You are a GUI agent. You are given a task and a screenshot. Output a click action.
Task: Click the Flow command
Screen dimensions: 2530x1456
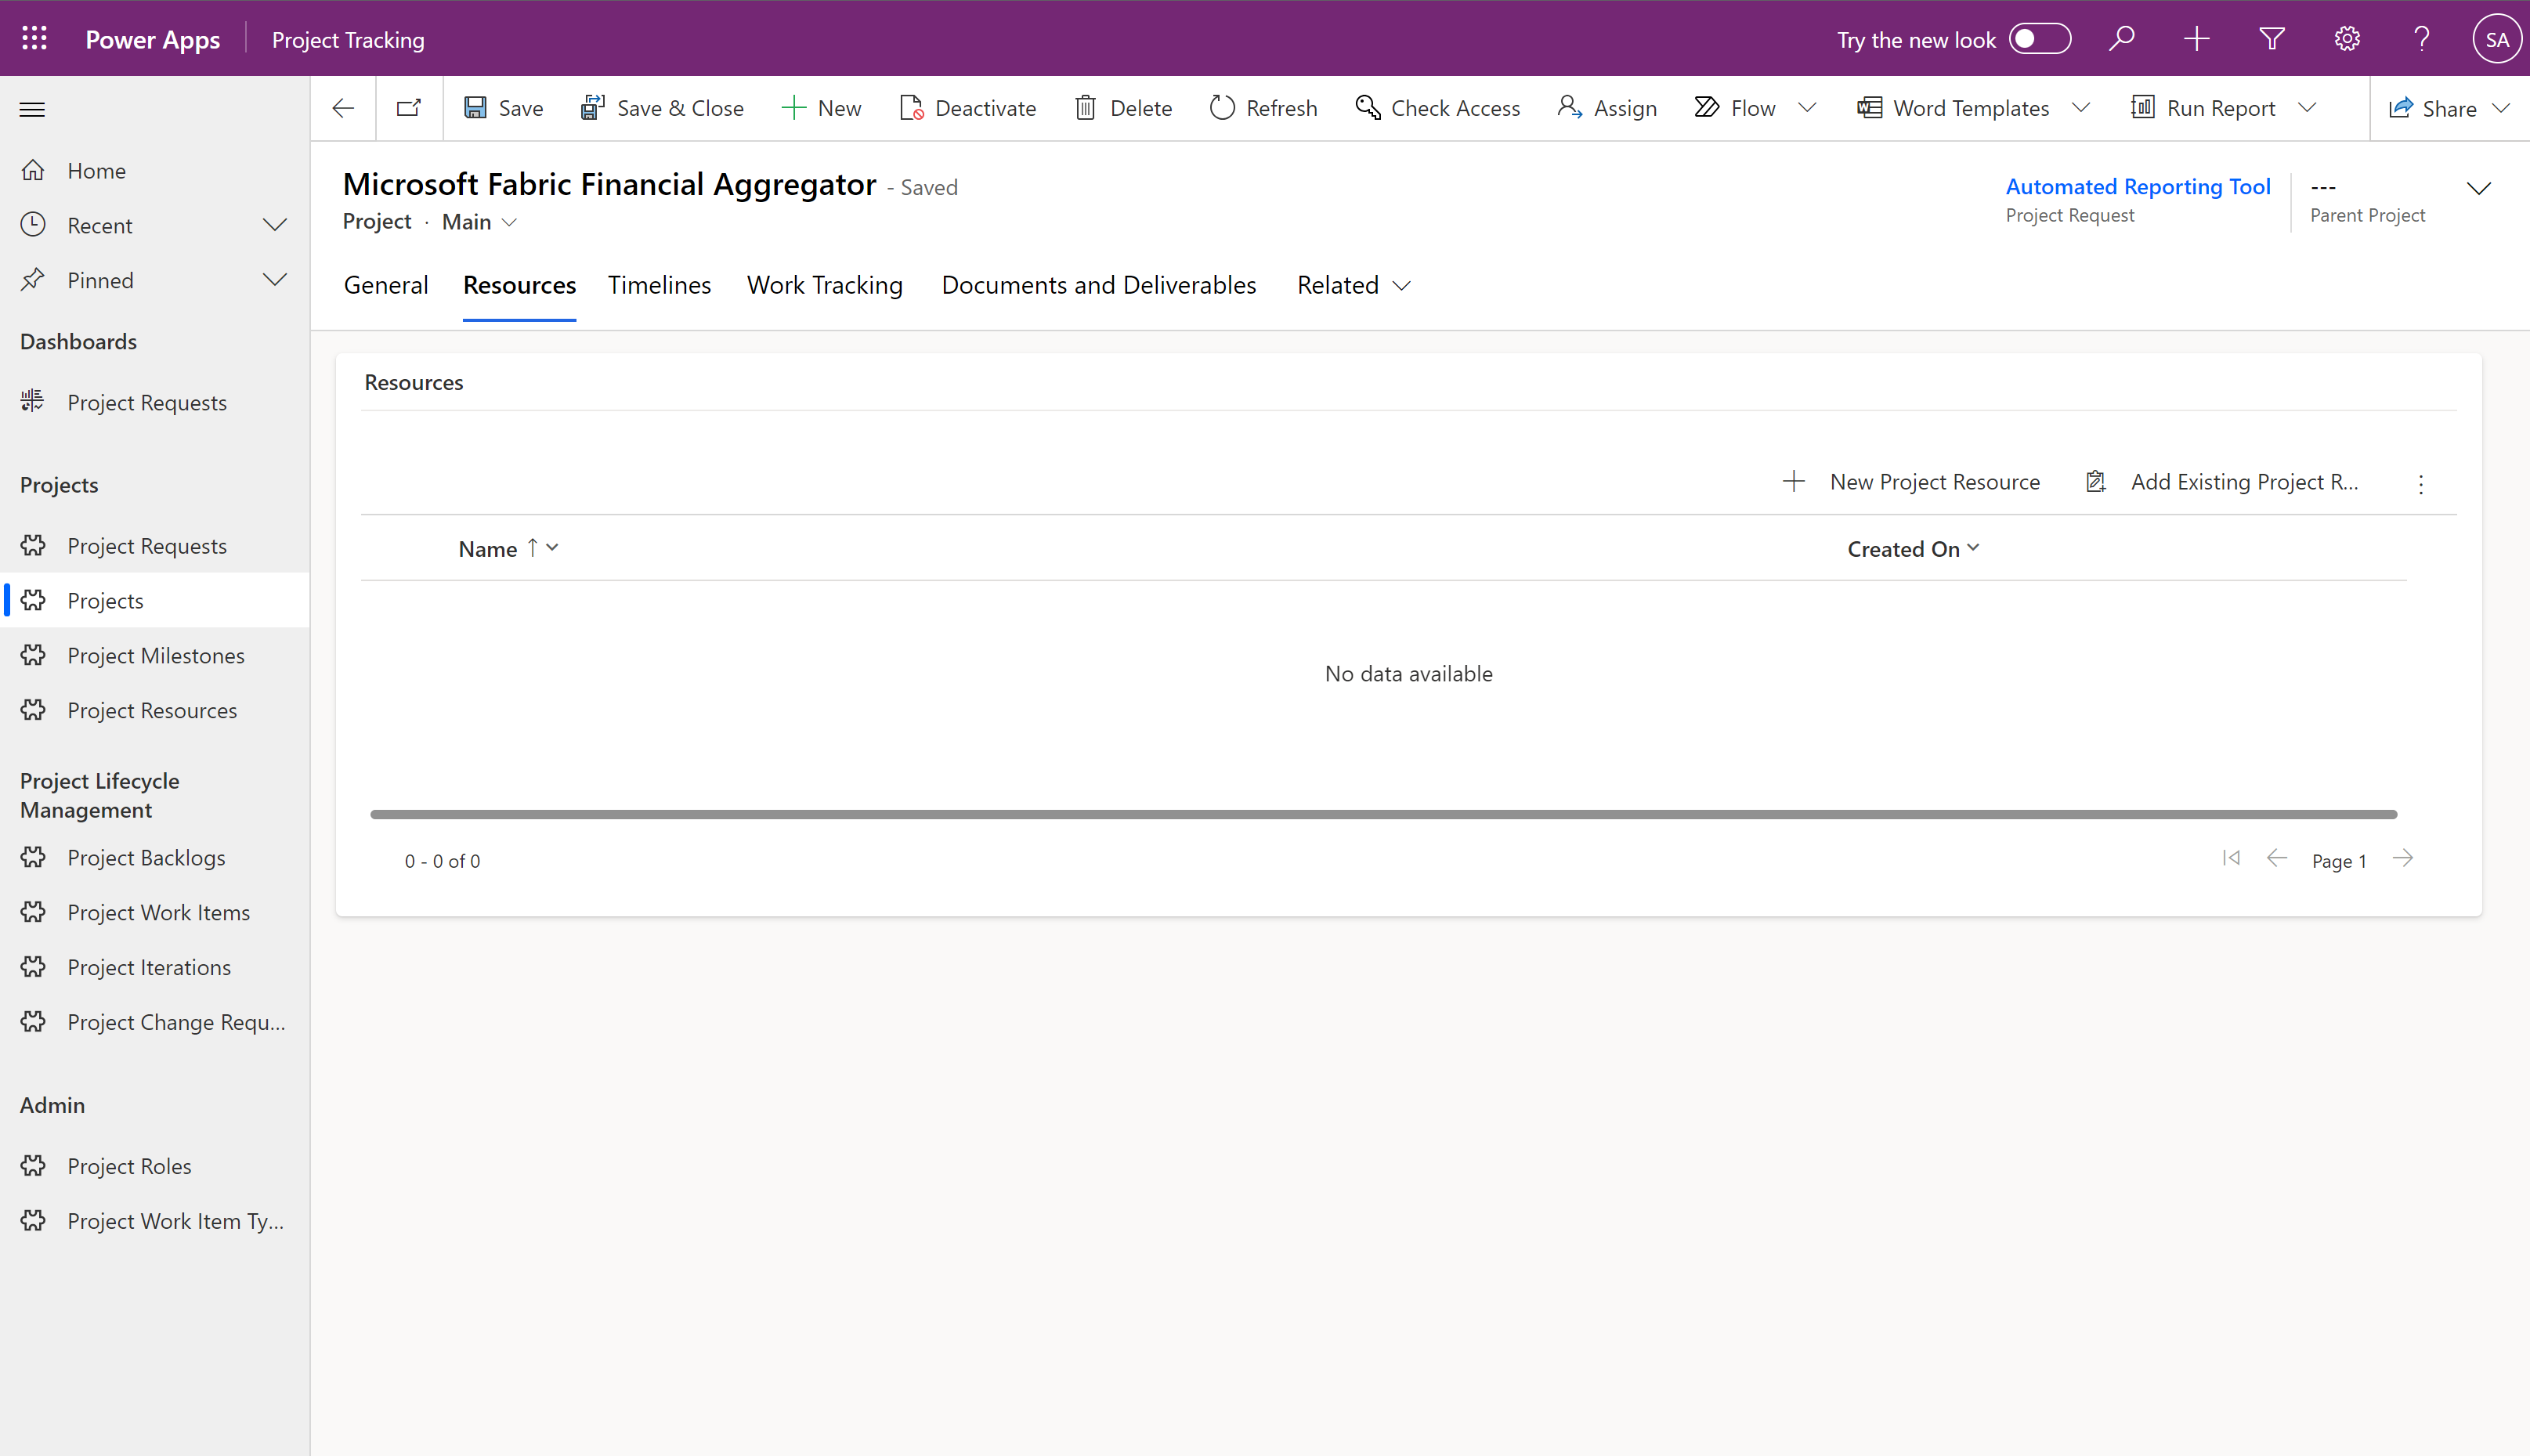pyautogui.click(x=1736, y=108)
